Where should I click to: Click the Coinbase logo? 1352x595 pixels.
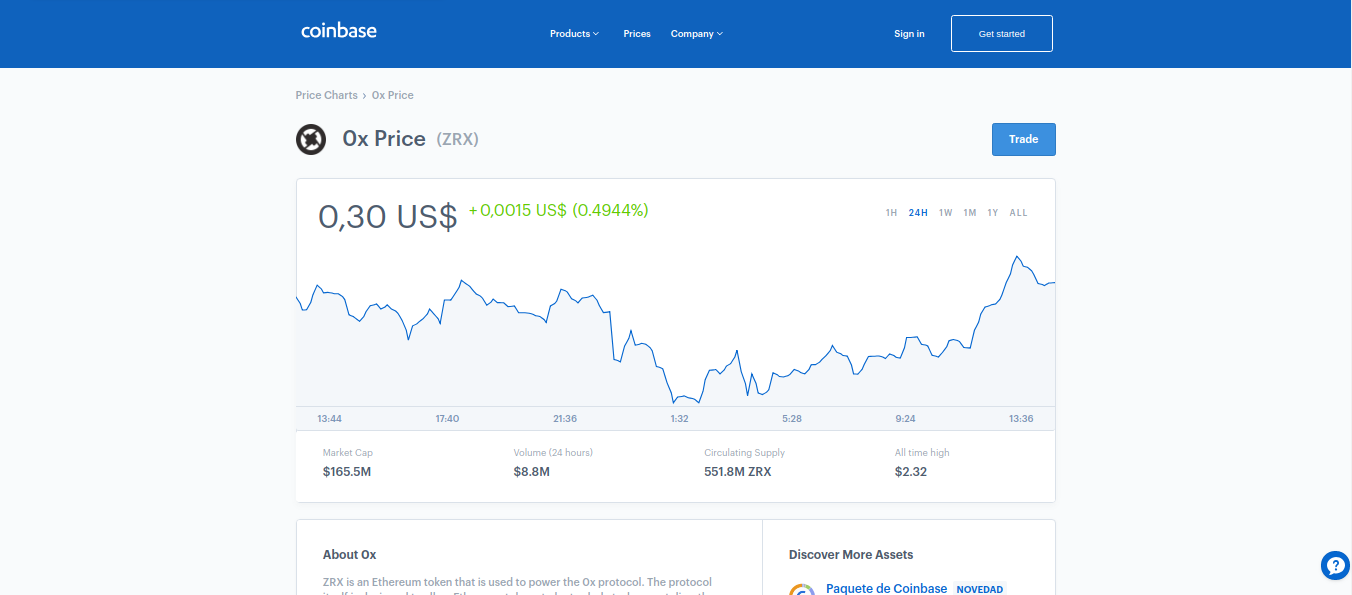339,31
